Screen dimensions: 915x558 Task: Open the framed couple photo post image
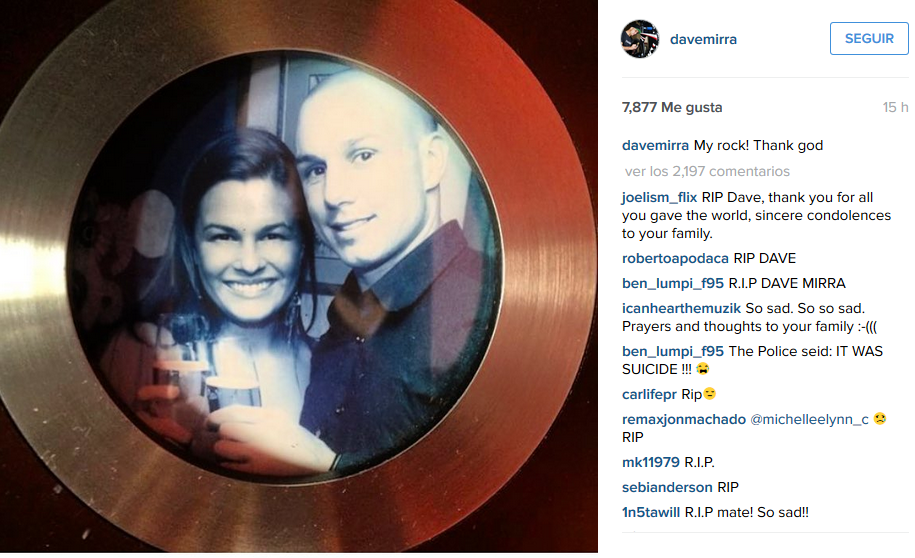(x=299, y=276)
